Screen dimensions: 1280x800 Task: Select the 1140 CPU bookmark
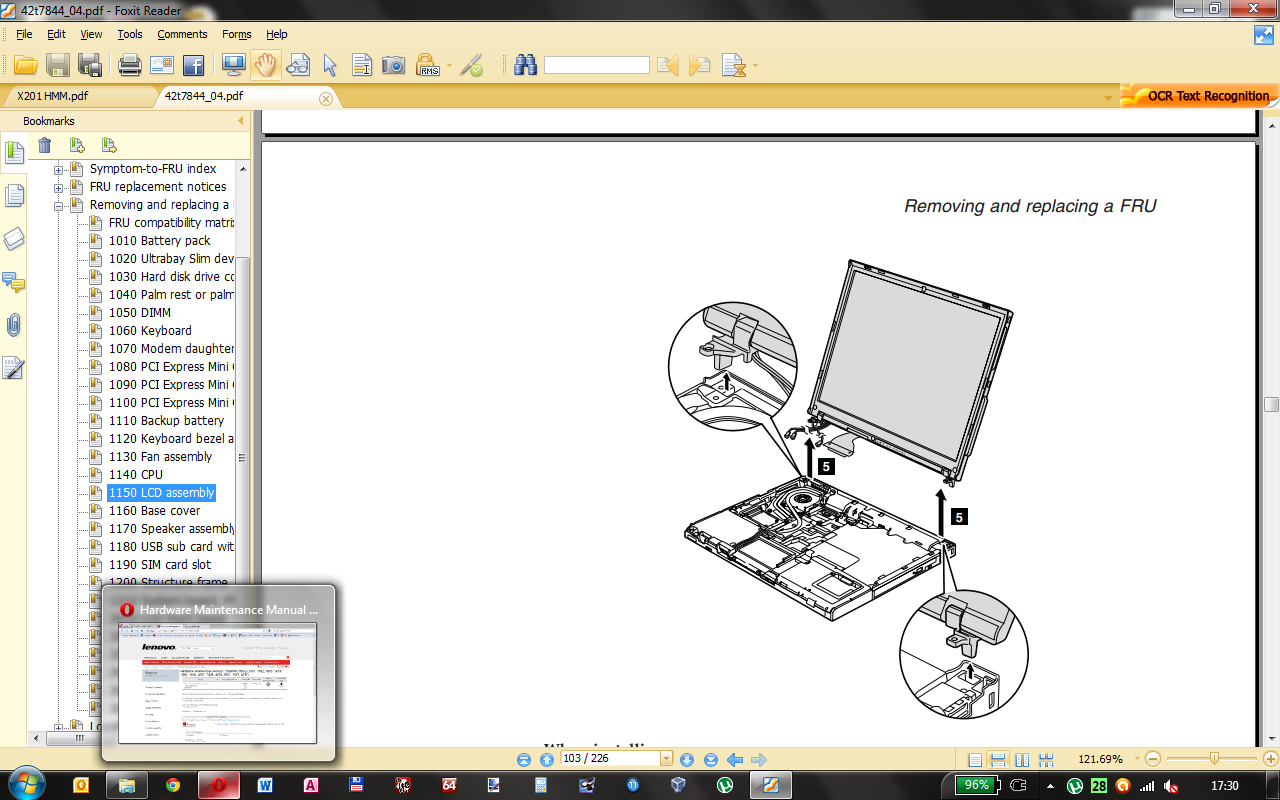[136, 475]
